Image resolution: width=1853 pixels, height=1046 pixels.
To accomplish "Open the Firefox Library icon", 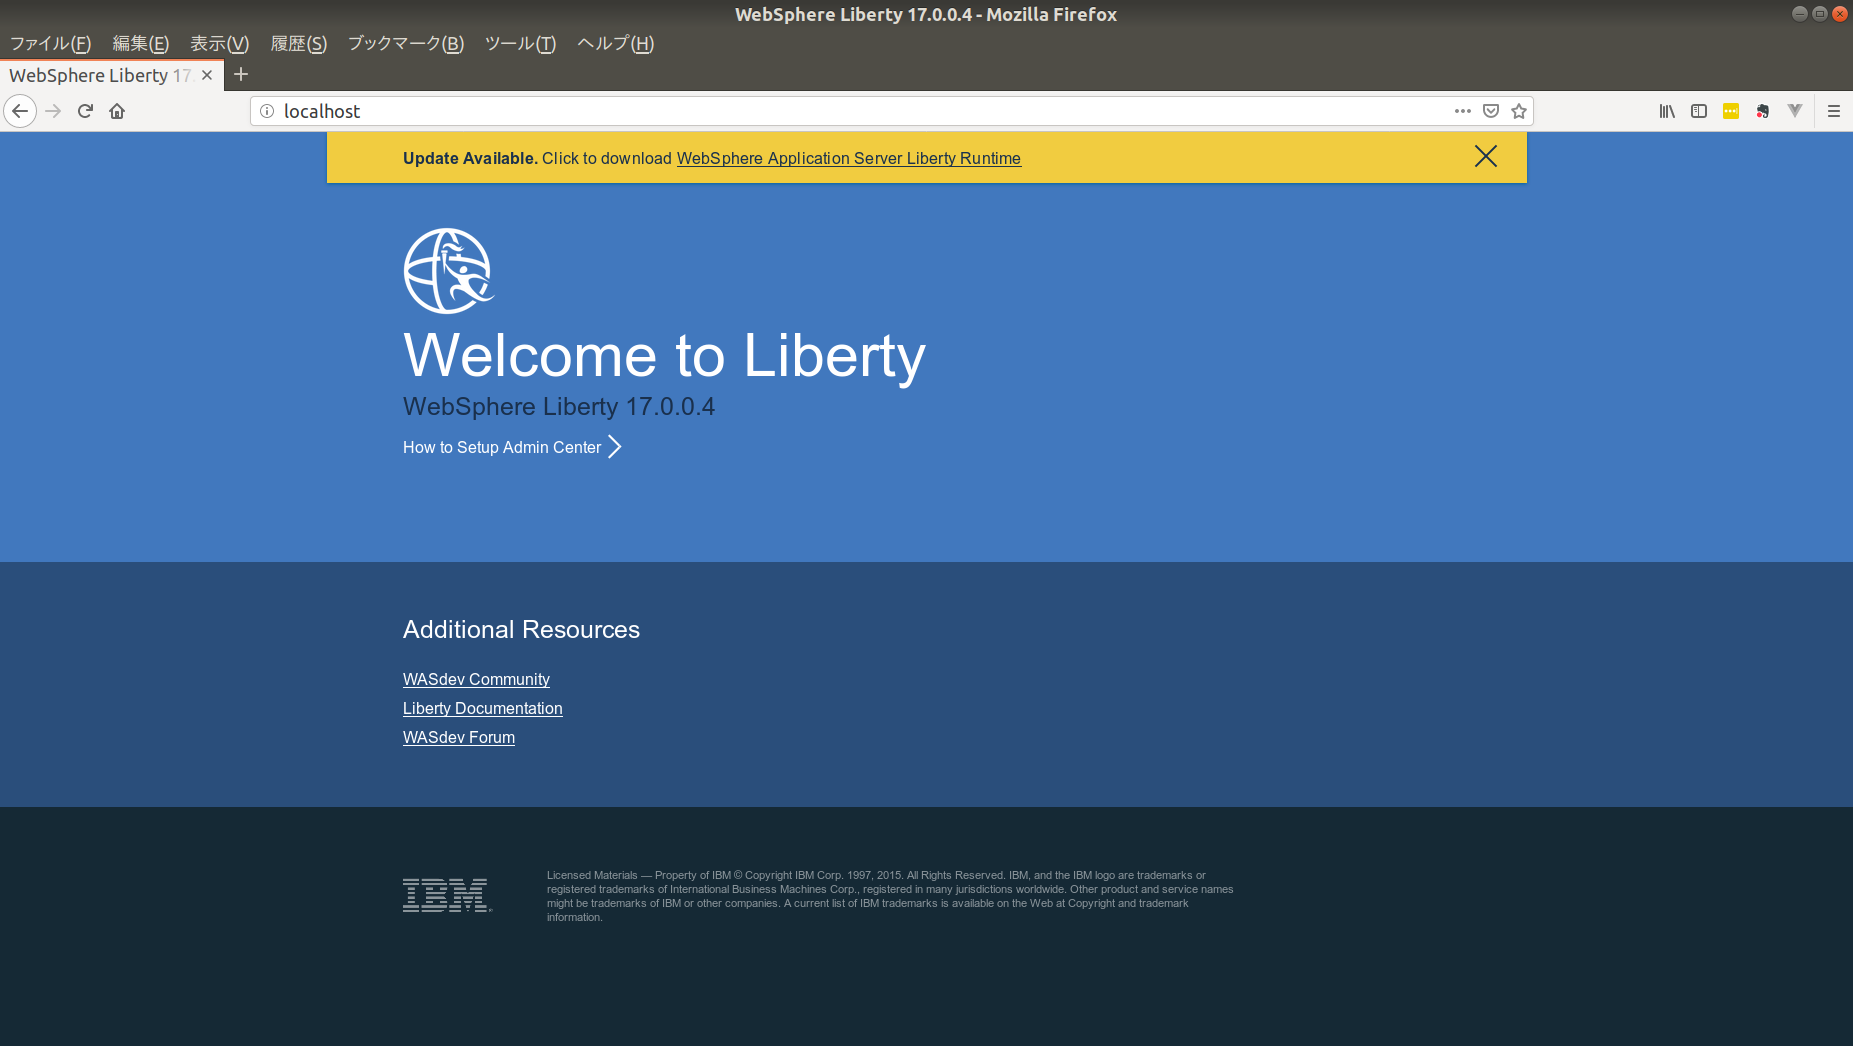I will [x=1666, y=111].
